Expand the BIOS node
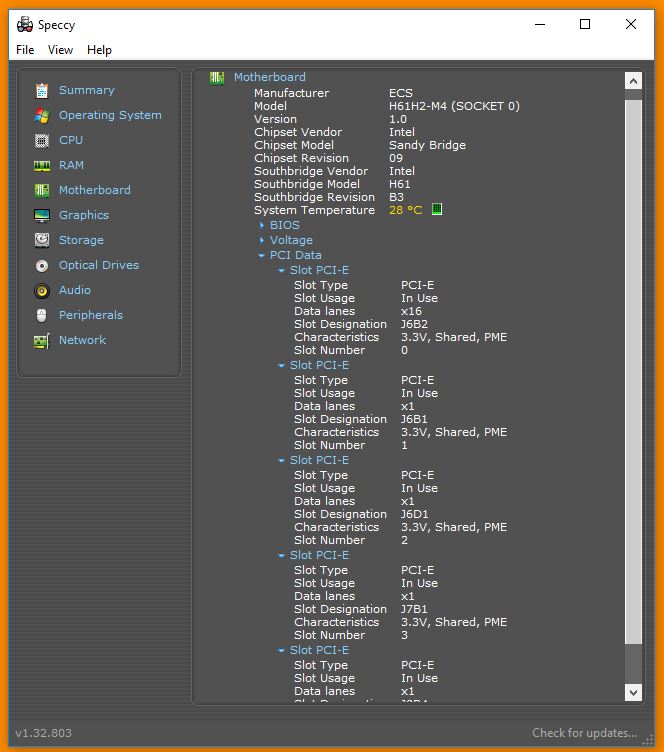664x752 pixels. click(262, 225)
